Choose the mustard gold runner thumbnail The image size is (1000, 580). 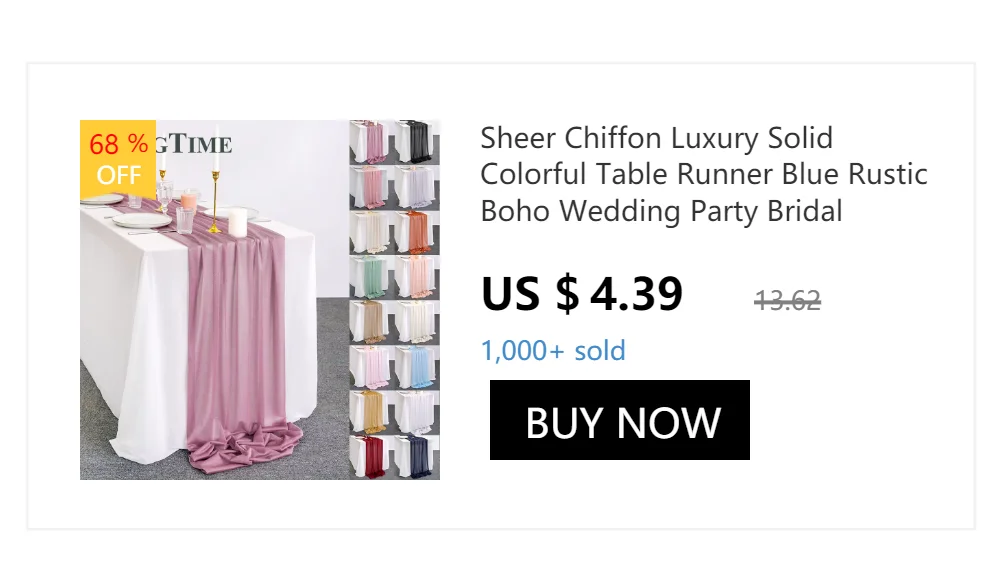(372, 412)
